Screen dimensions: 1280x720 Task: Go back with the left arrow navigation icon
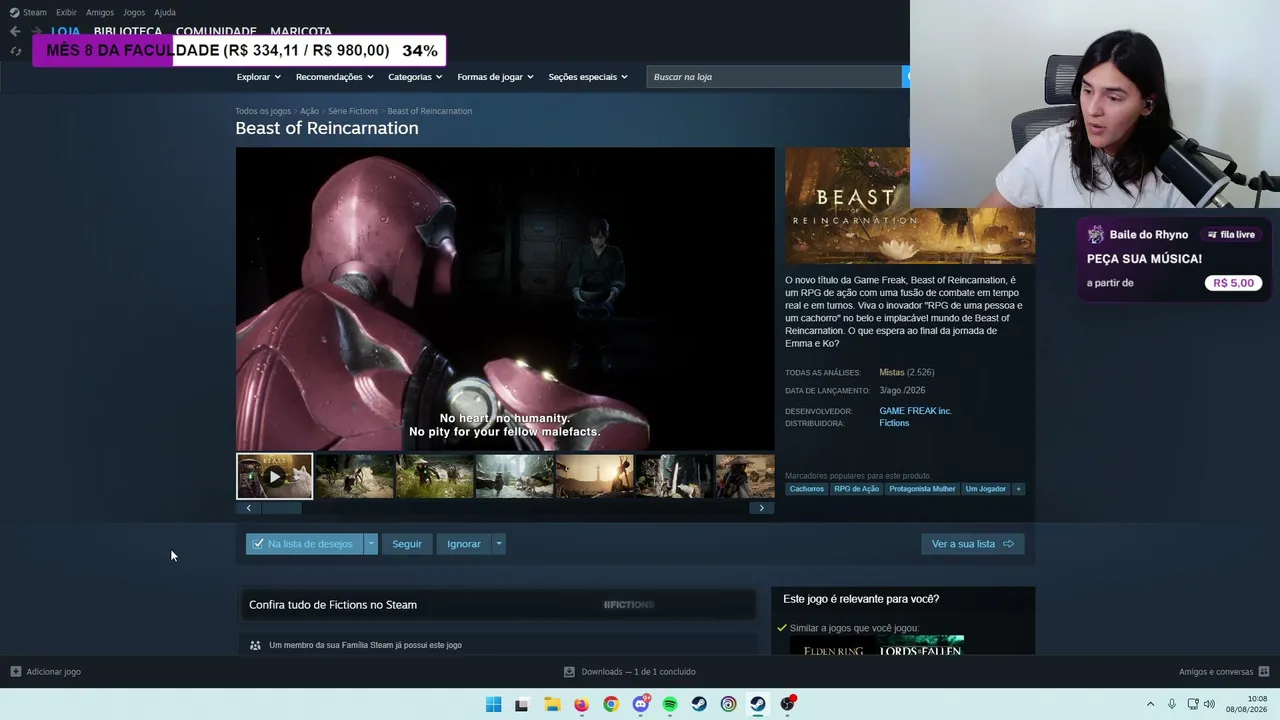click(15, 31)
